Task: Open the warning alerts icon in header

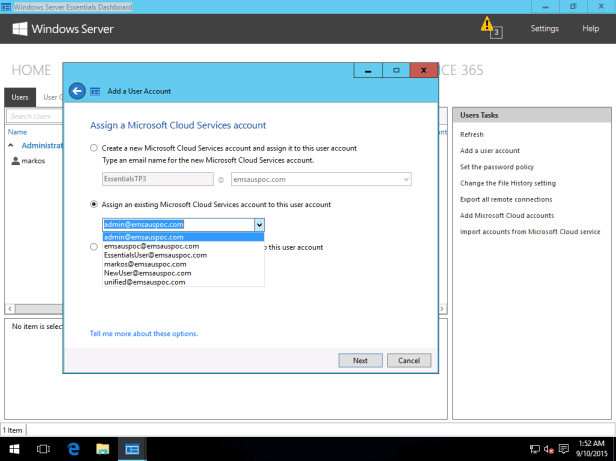Action: 487,24
